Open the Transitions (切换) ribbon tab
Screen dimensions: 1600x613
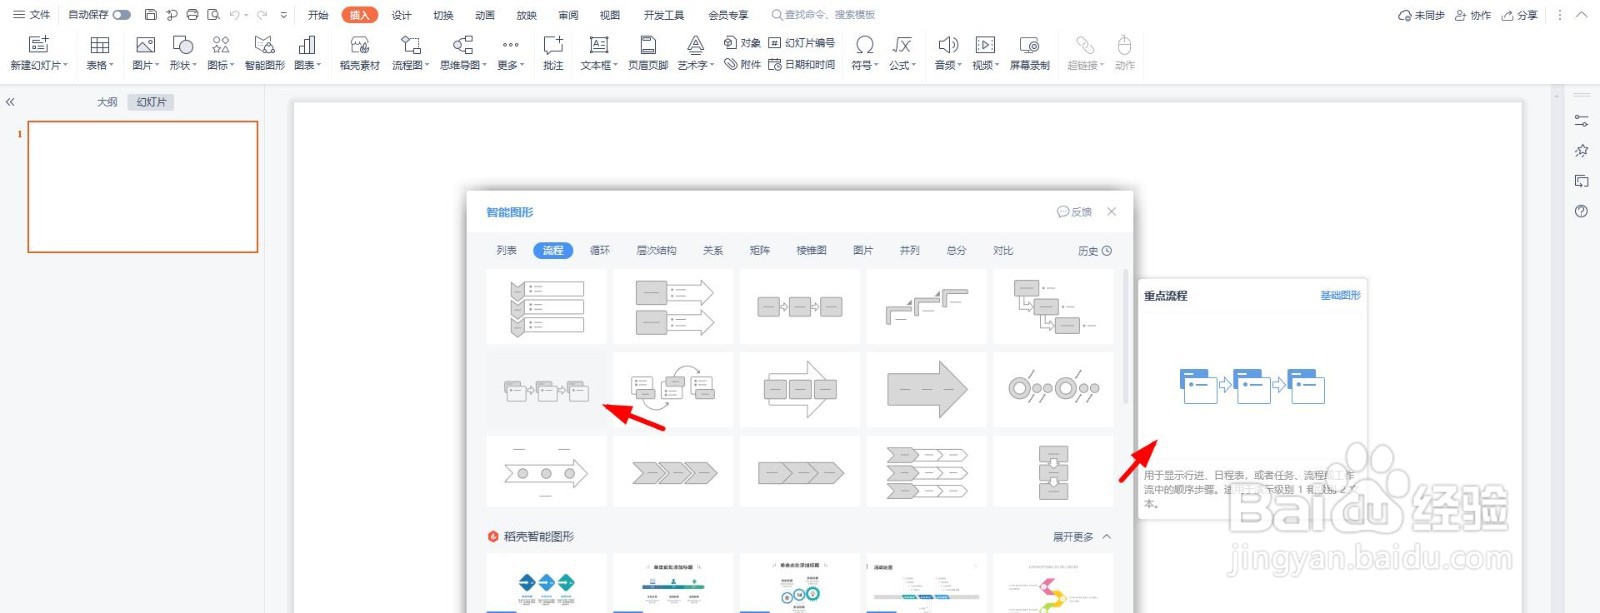[443, 15]
